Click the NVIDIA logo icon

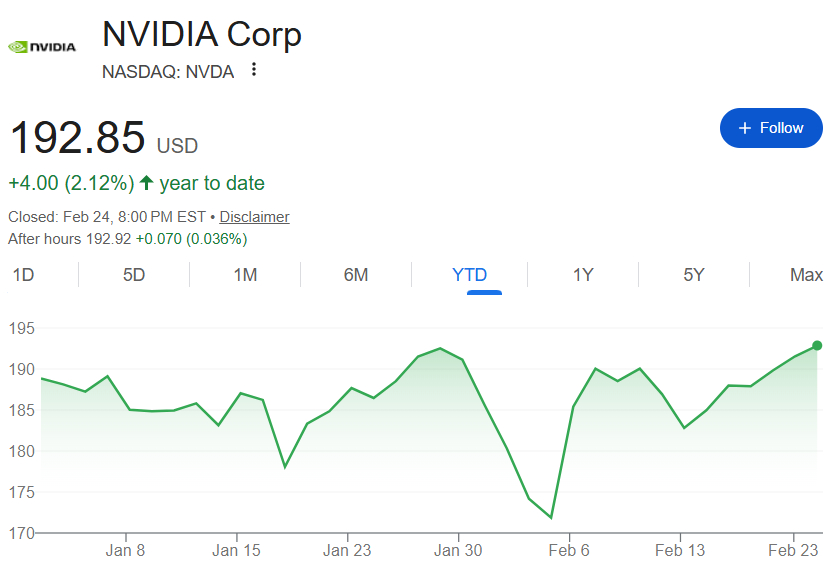pos(41,47)
